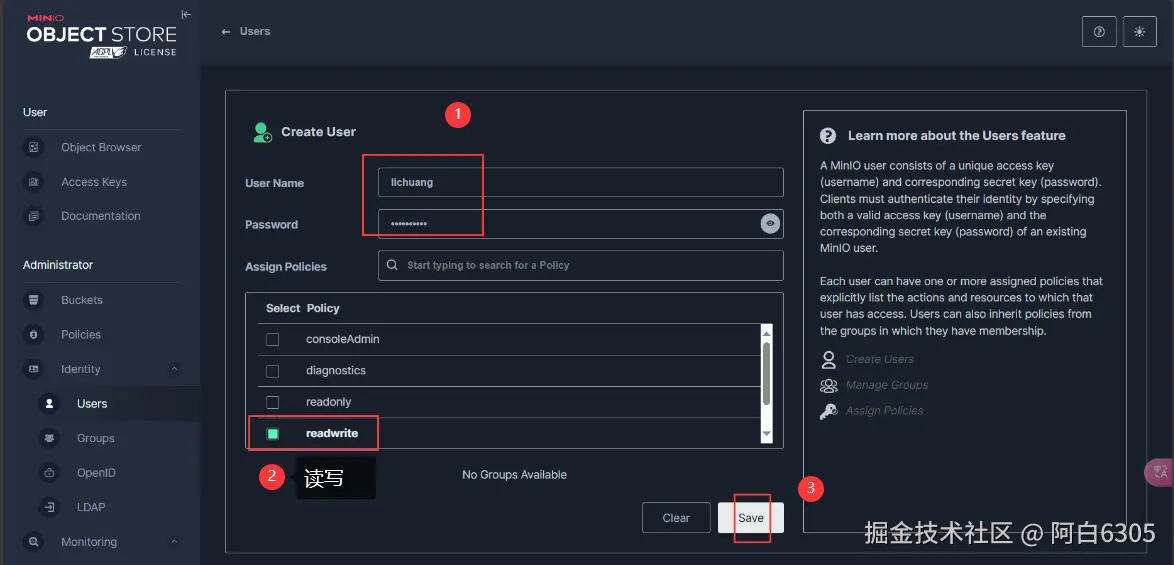Click the readonly policy name
This screenshot has width=1174, height=565.
click(329, 403)
